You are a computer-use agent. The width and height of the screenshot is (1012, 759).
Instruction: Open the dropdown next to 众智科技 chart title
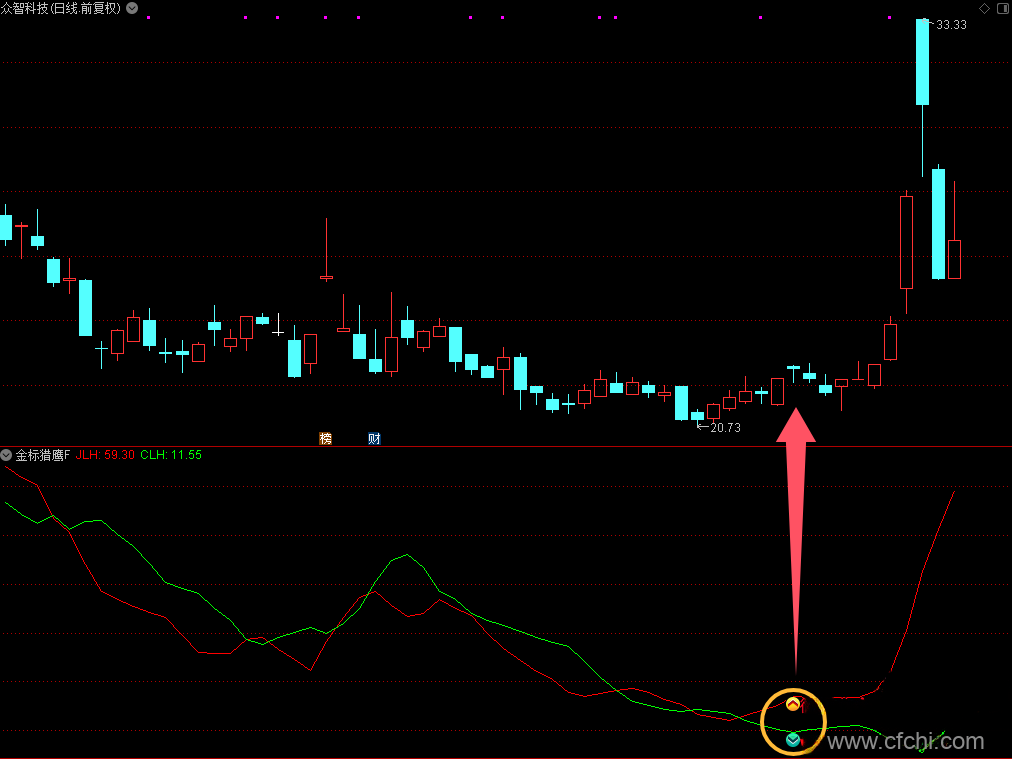coord(132,8)
